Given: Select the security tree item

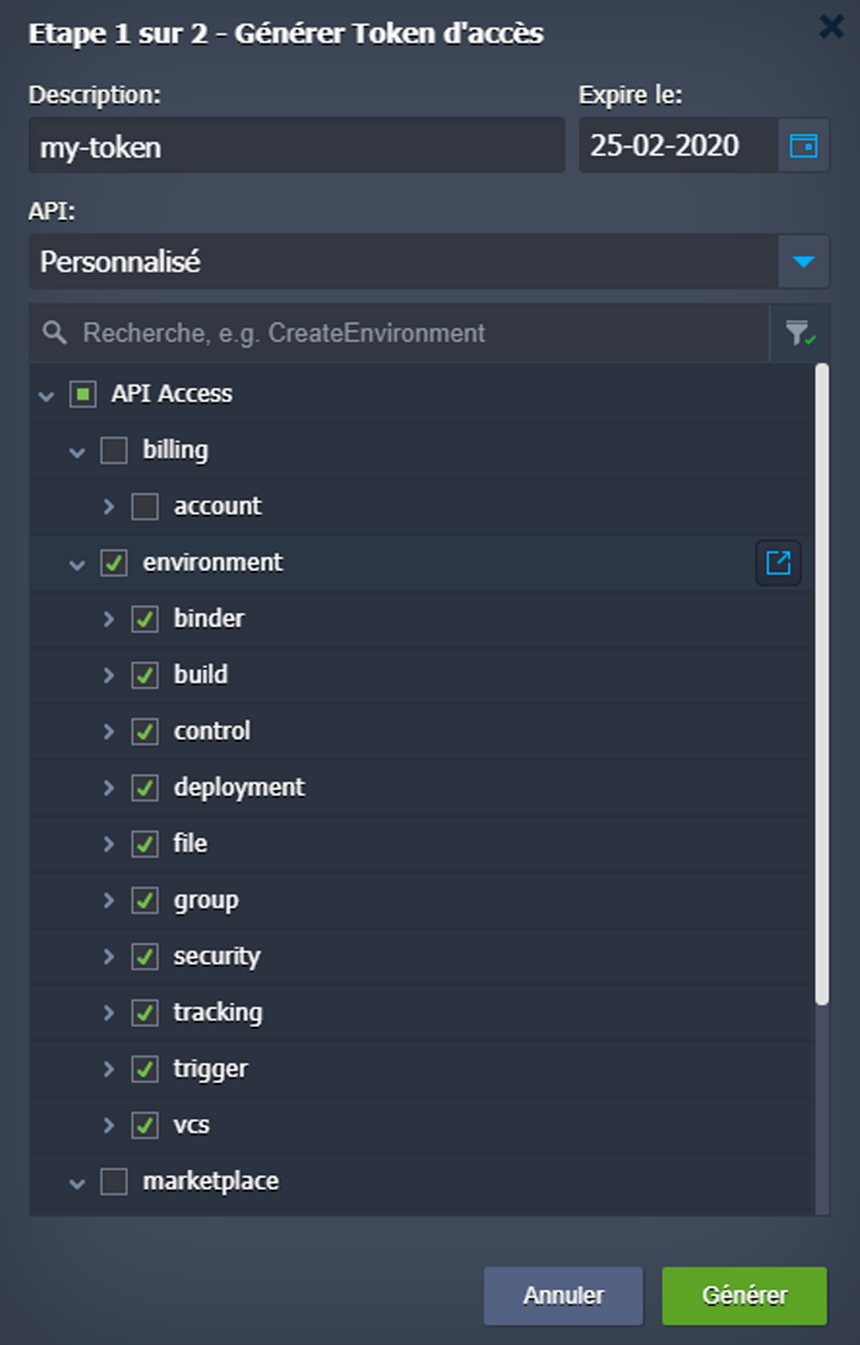Looking at the screenshot, I should pos(217,956).
